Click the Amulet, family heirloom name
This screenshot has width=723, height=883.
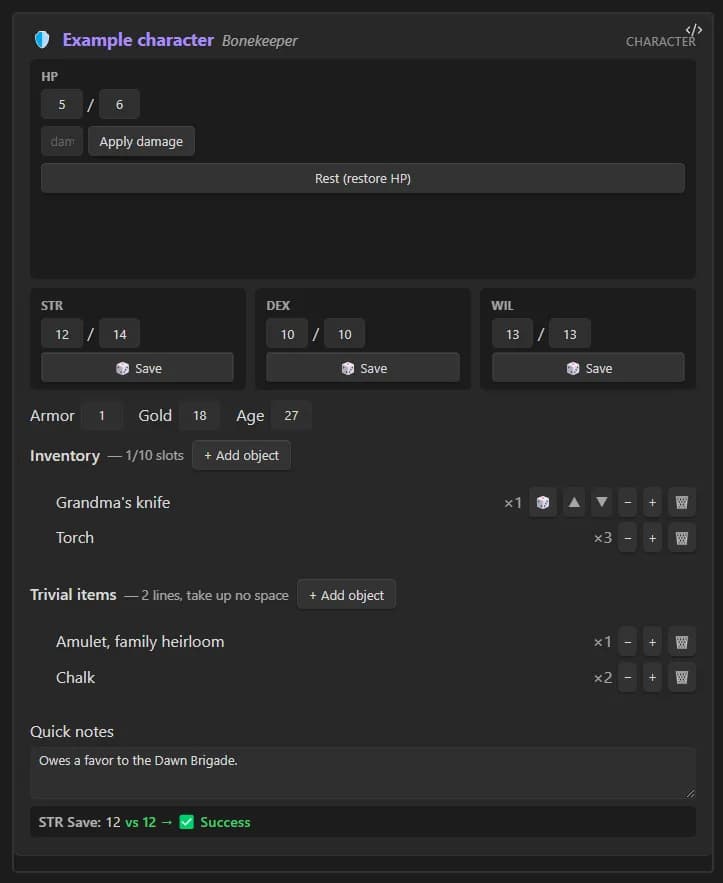point(140,642)
